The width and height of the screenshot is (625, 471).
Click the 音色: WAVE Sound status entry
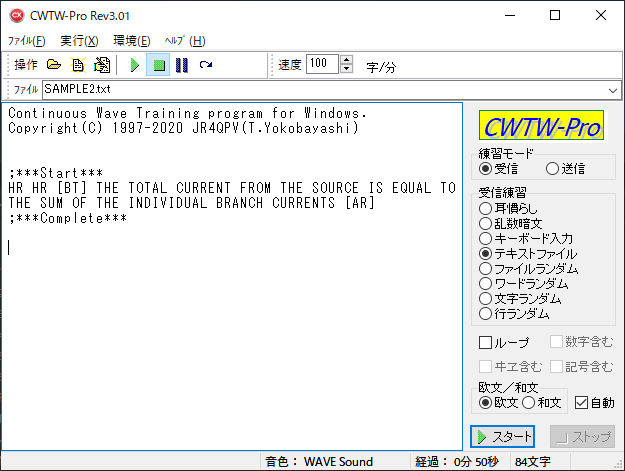tap(319, 462)
